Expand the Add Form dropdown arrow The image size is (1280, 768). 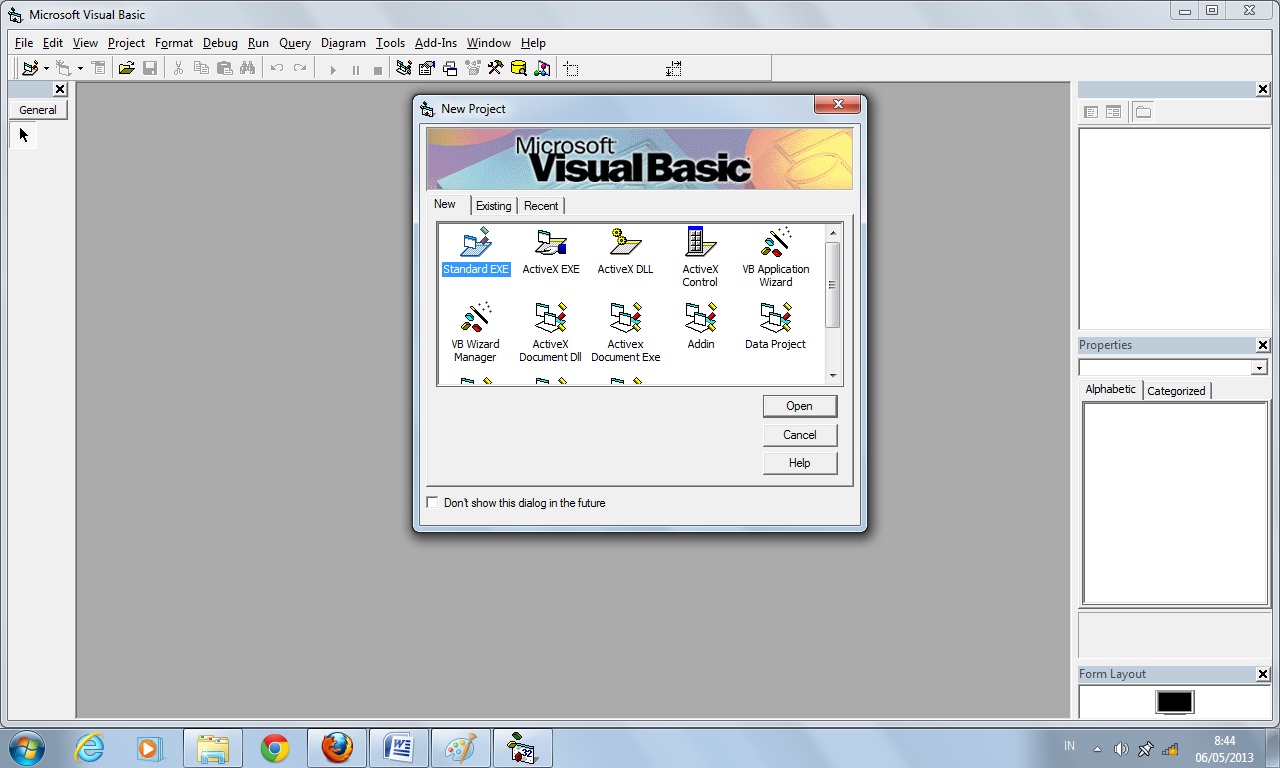(80, 69)
